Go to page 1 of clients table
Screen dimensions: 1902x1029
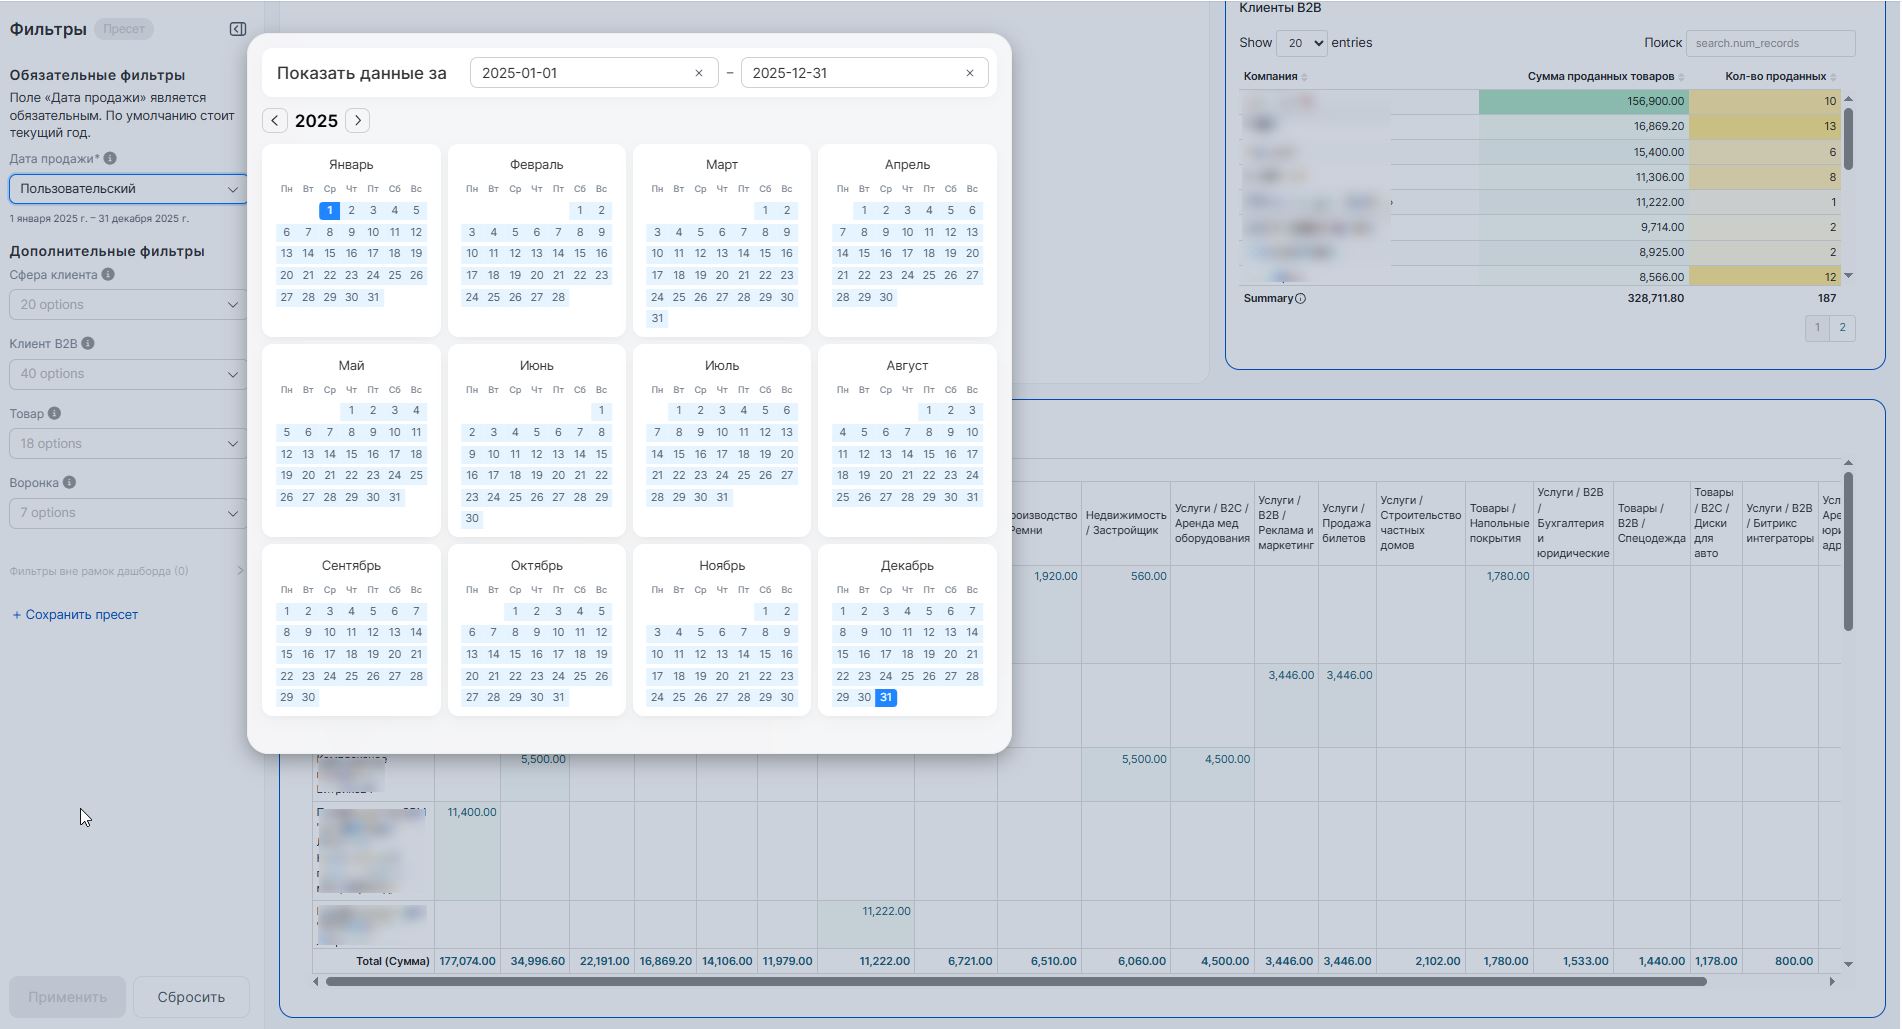click(x=1817, y=328)
